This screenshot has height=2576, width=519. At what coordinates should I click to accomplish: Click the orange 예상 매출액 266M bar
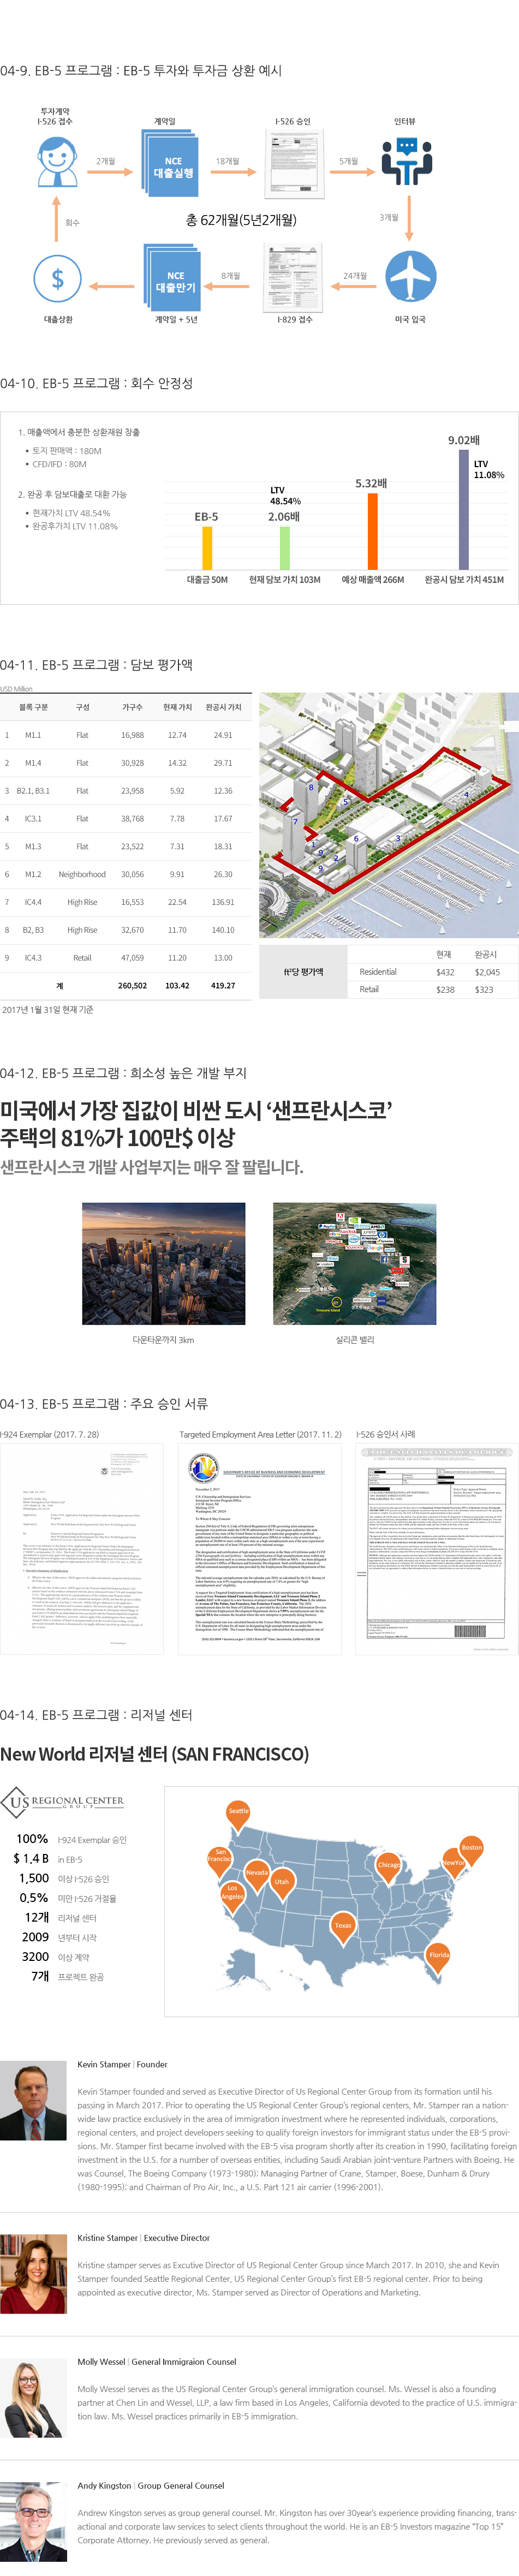(372, 531)
